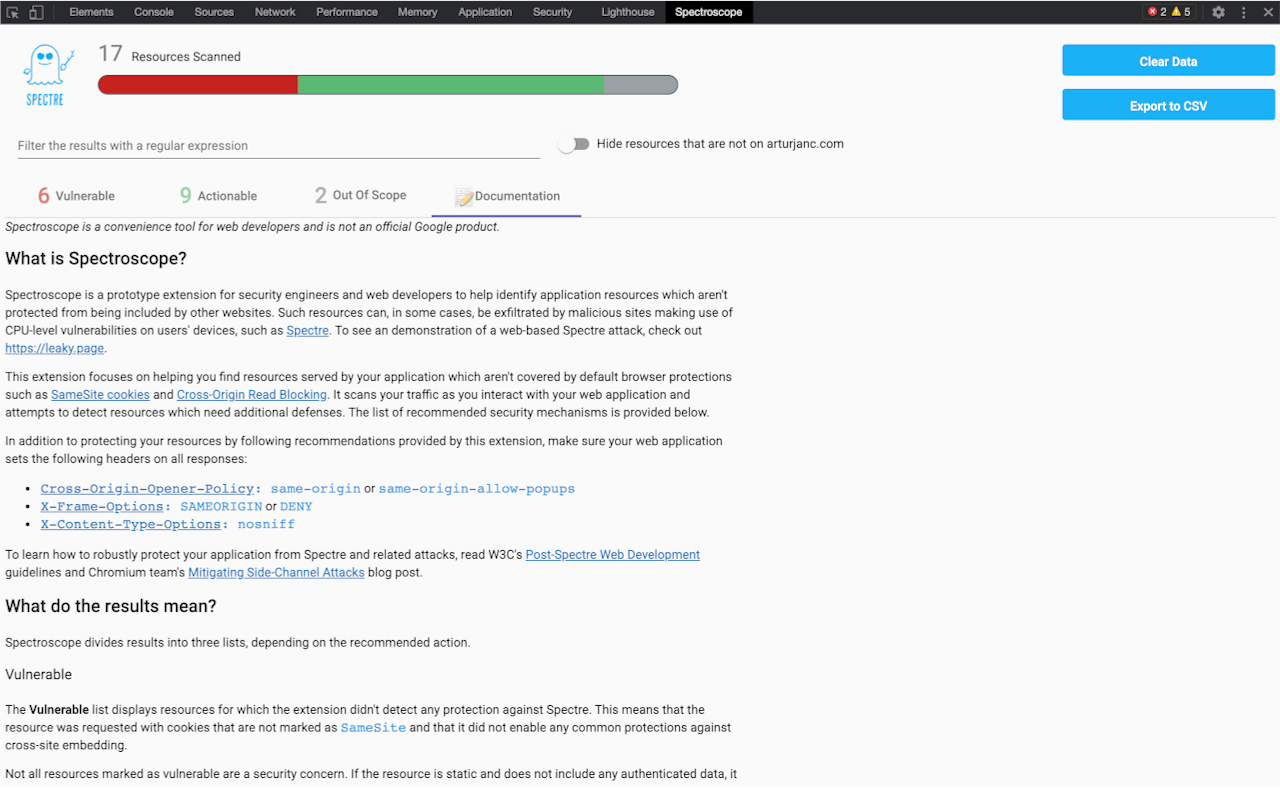
Task: Select the Memory tab
Action: pos(417,12)
